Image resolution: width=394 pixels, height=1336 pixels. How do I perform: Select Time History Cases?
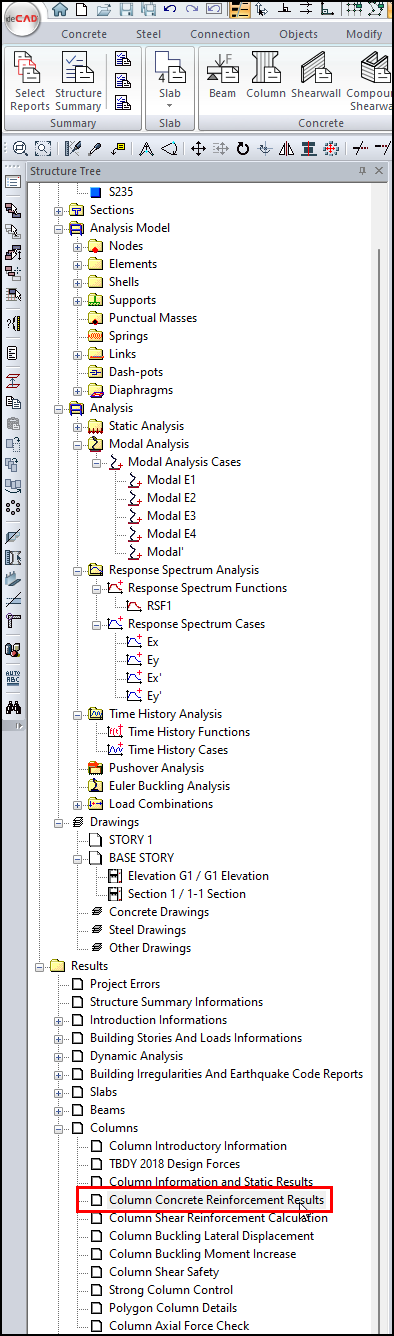coord(177,750)
